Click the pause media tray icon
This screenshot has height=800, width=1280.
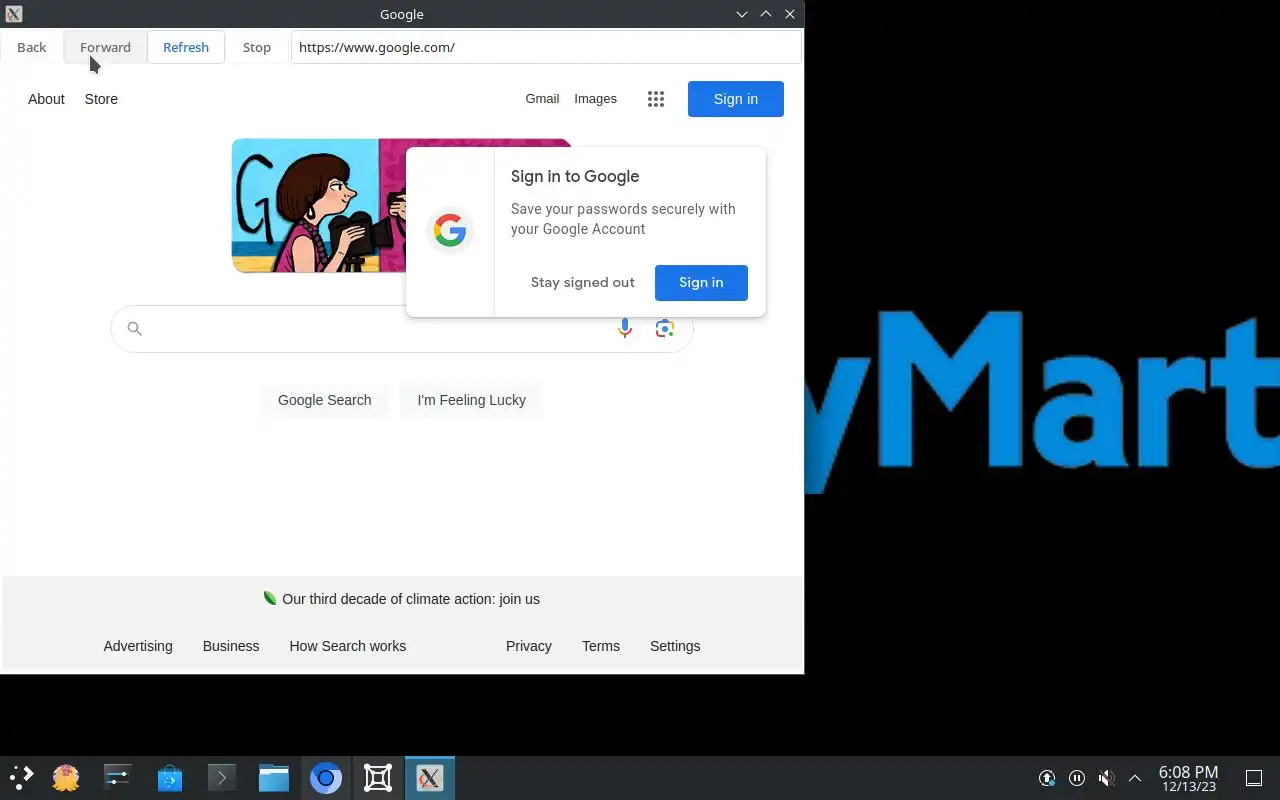coord(1077,778)
